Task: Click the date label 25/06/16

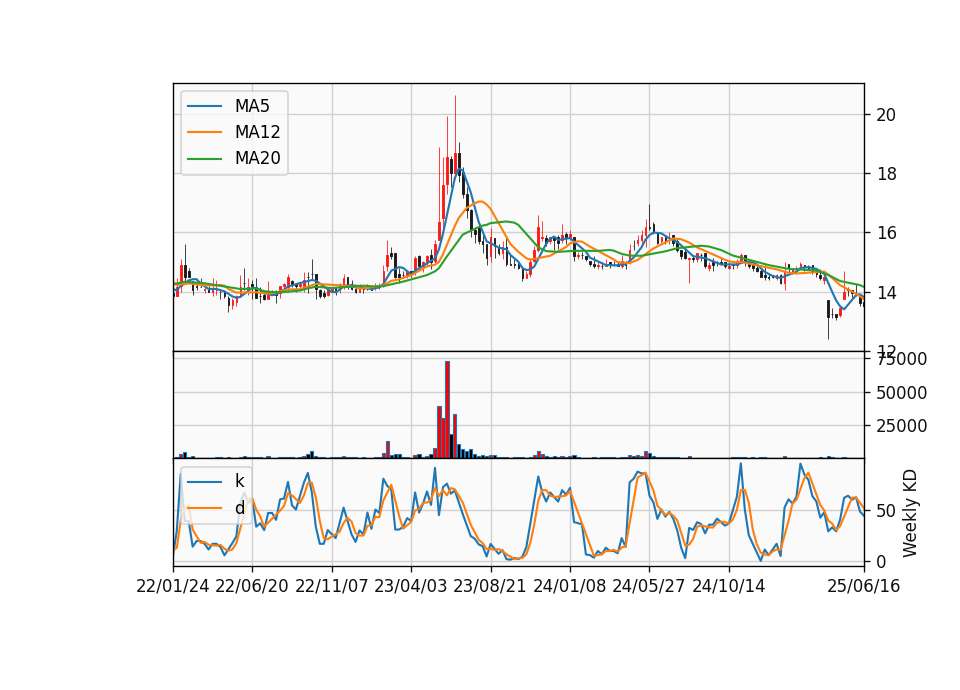Action: point(864,587)
